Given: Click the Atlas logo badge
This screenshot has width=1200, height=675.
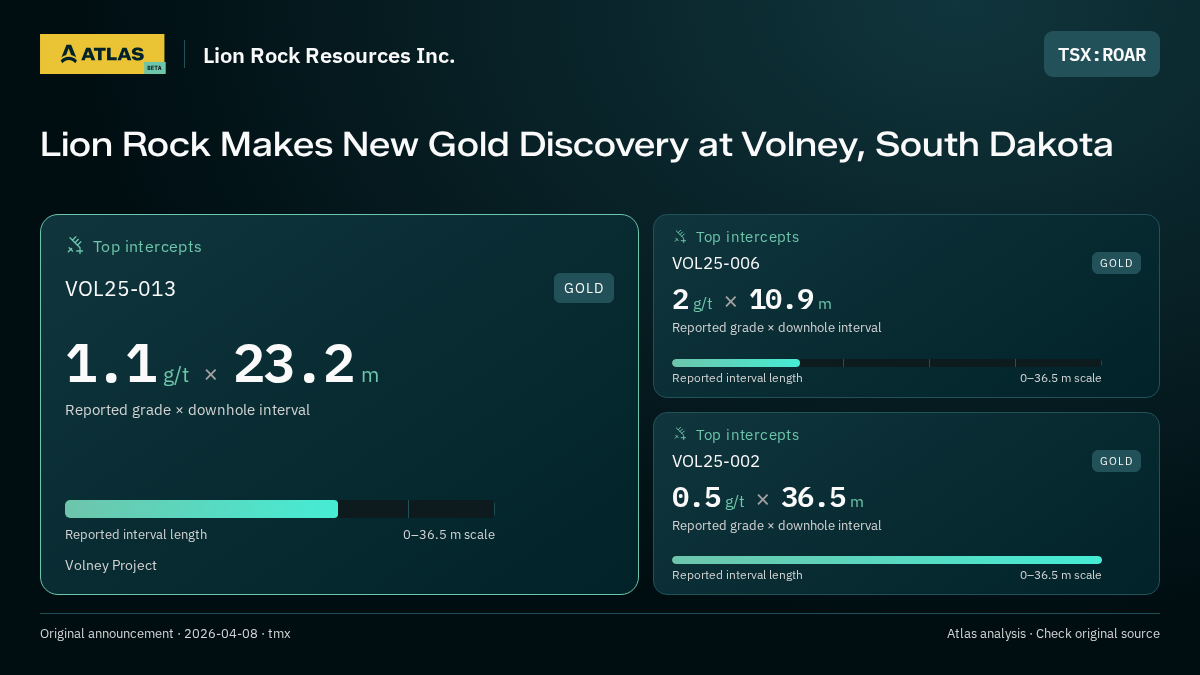Looking at the screenshot, I should 102,54.
